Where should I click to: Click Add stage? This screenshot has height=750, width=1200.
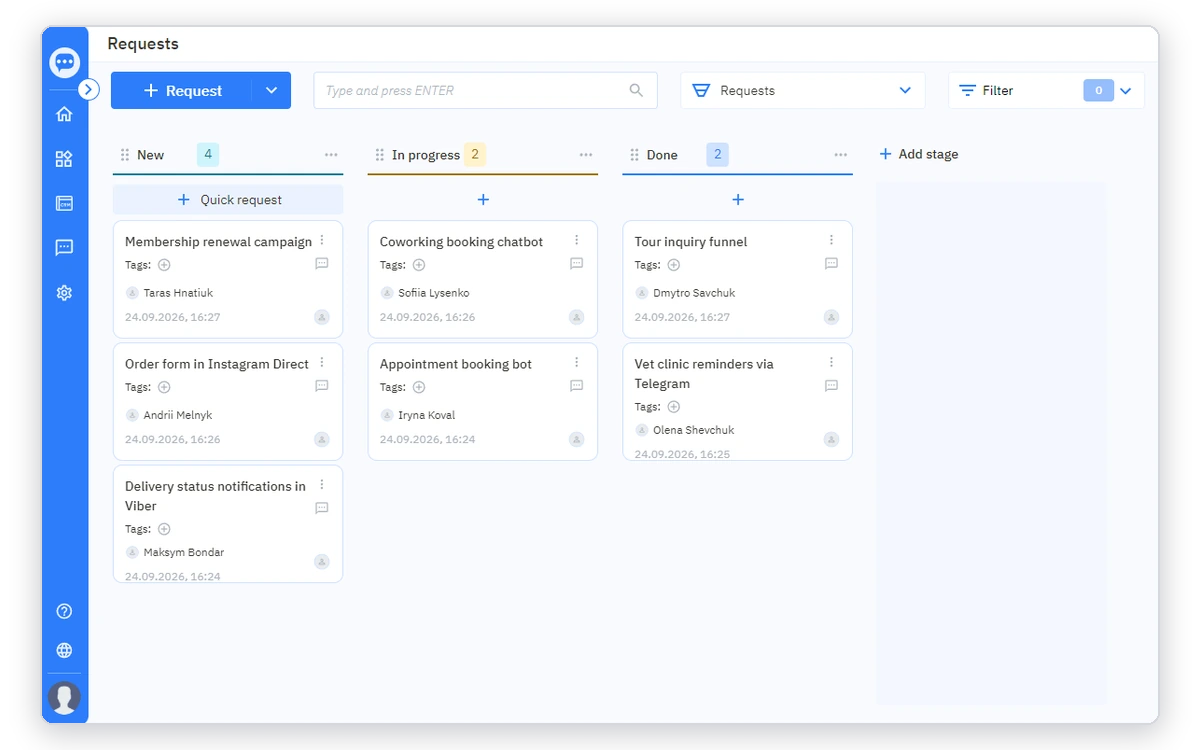point(919,154)
